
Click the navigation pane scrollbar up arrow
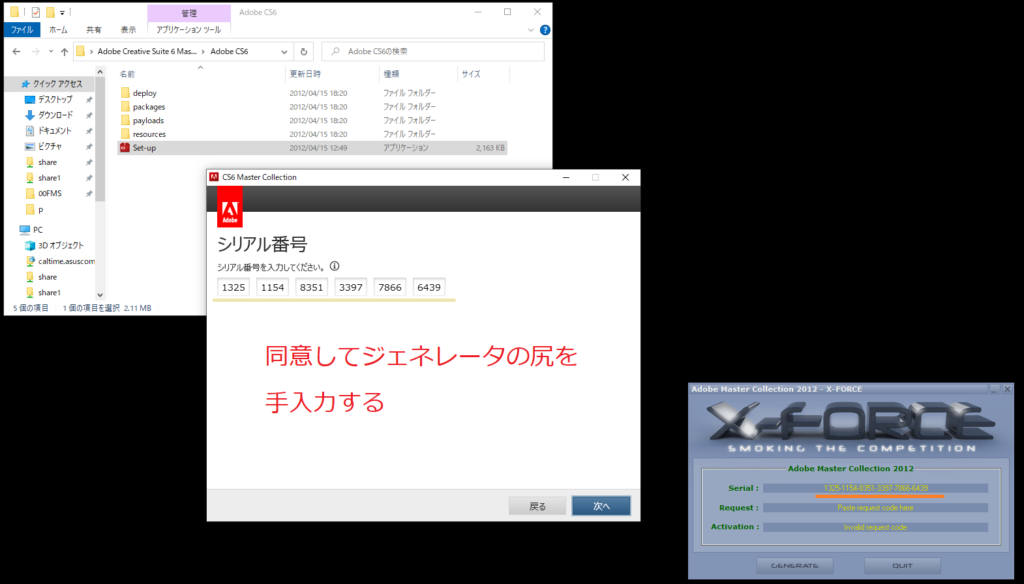pyautogui.click(x=100, y=72)
